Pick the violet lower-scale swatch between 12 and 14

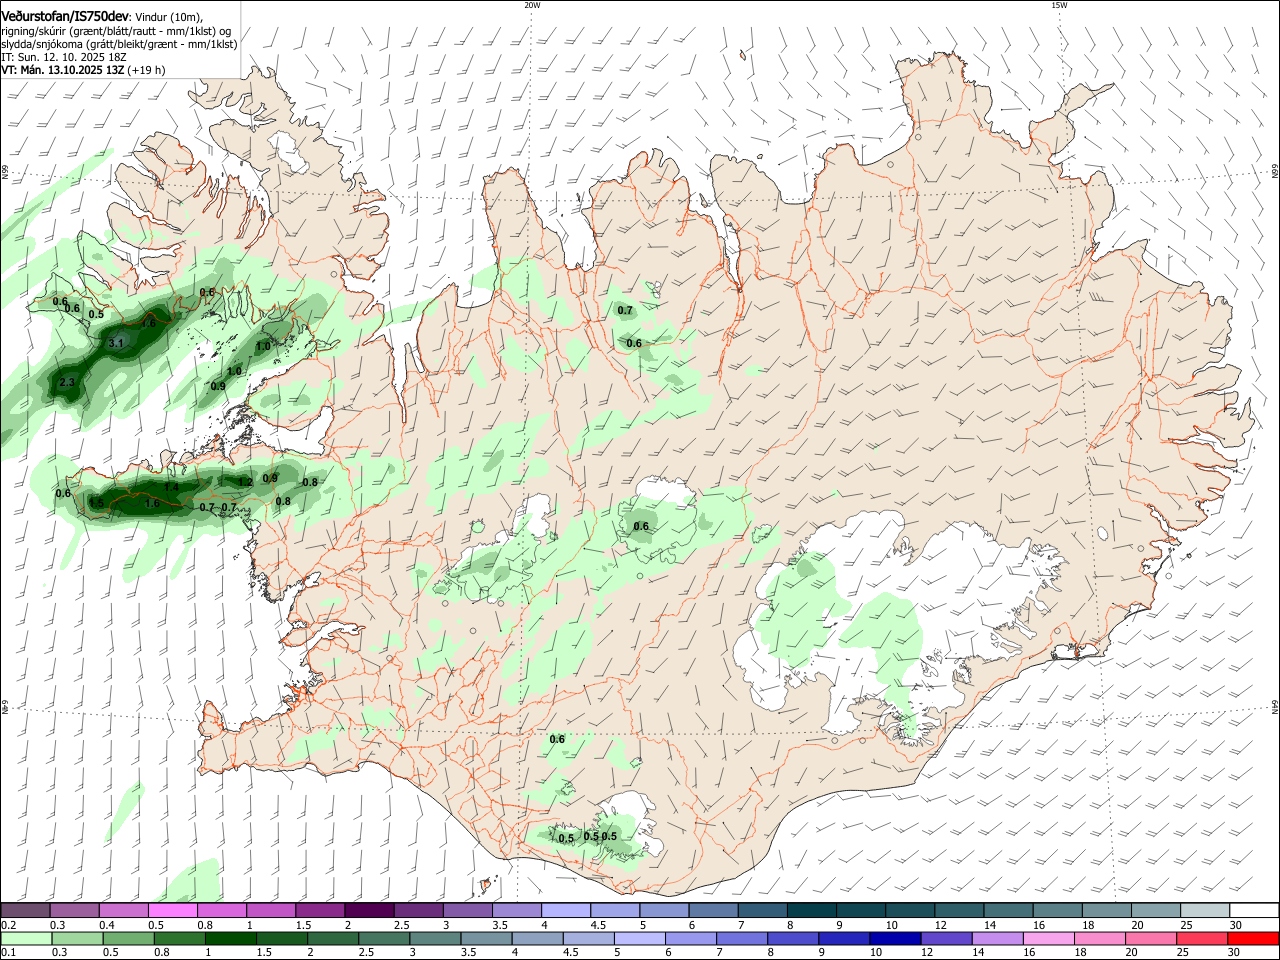pyautogui.click(x=946, y=938)
